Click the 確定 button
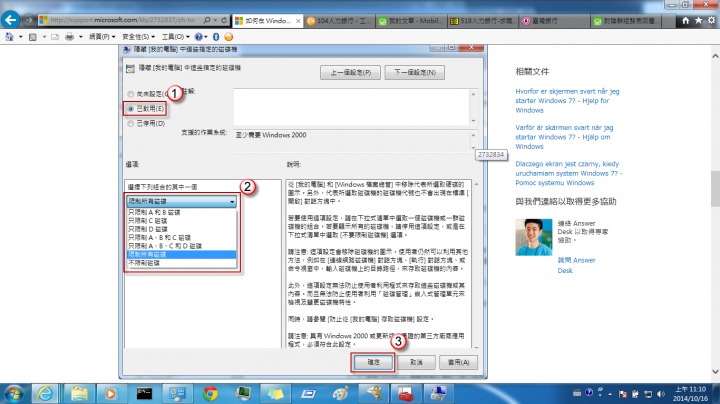Screen dimensions: 720x404 click(373, 362)
